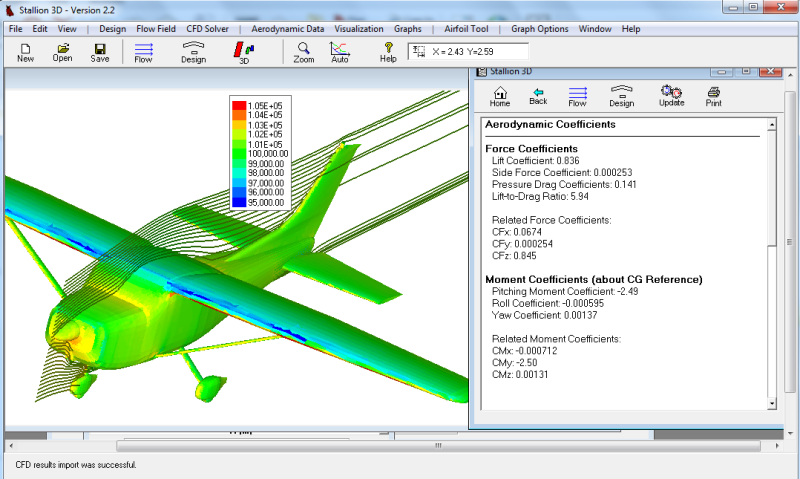
Task: Click Roll Coefficient line
Action: click(548, 303)
